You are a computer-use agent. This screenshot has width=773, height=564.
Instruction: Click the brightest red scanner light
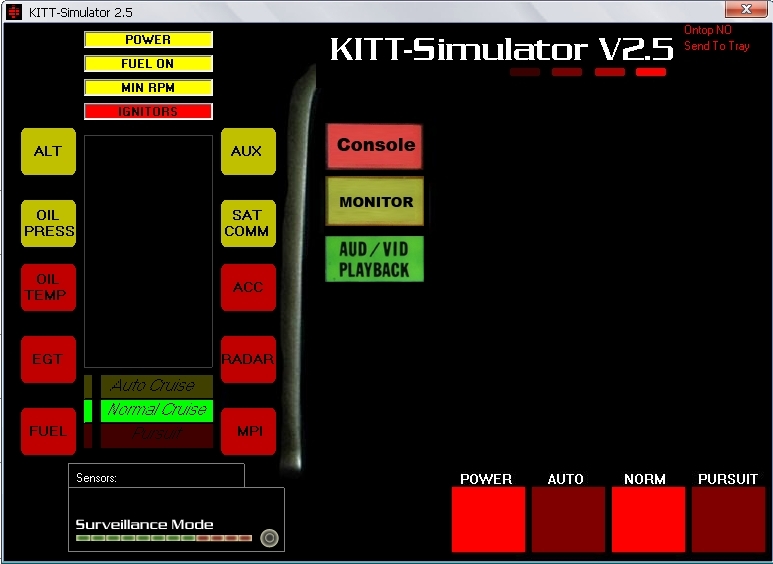(651, 72)
